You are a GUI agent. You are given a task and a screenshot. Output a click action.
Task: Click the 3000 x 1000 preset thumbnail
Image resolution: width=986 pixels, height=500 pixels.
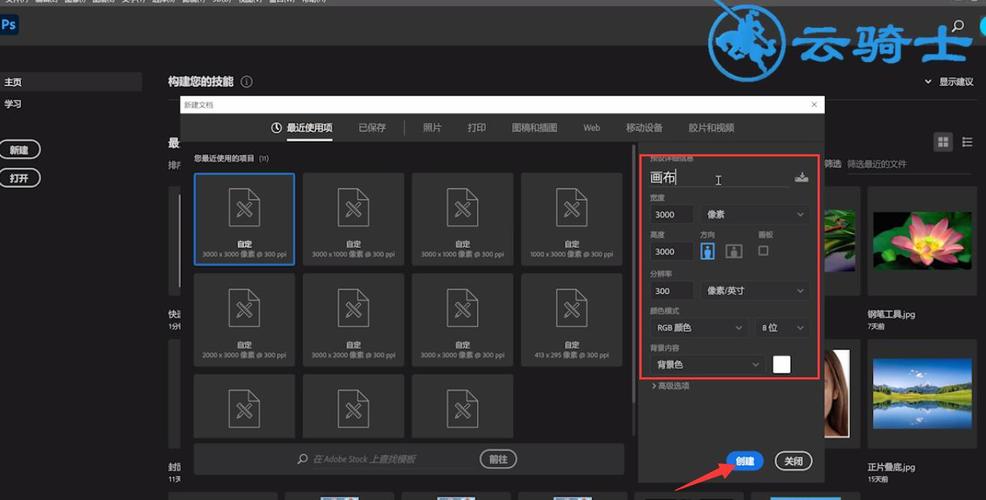click(353, 219)
